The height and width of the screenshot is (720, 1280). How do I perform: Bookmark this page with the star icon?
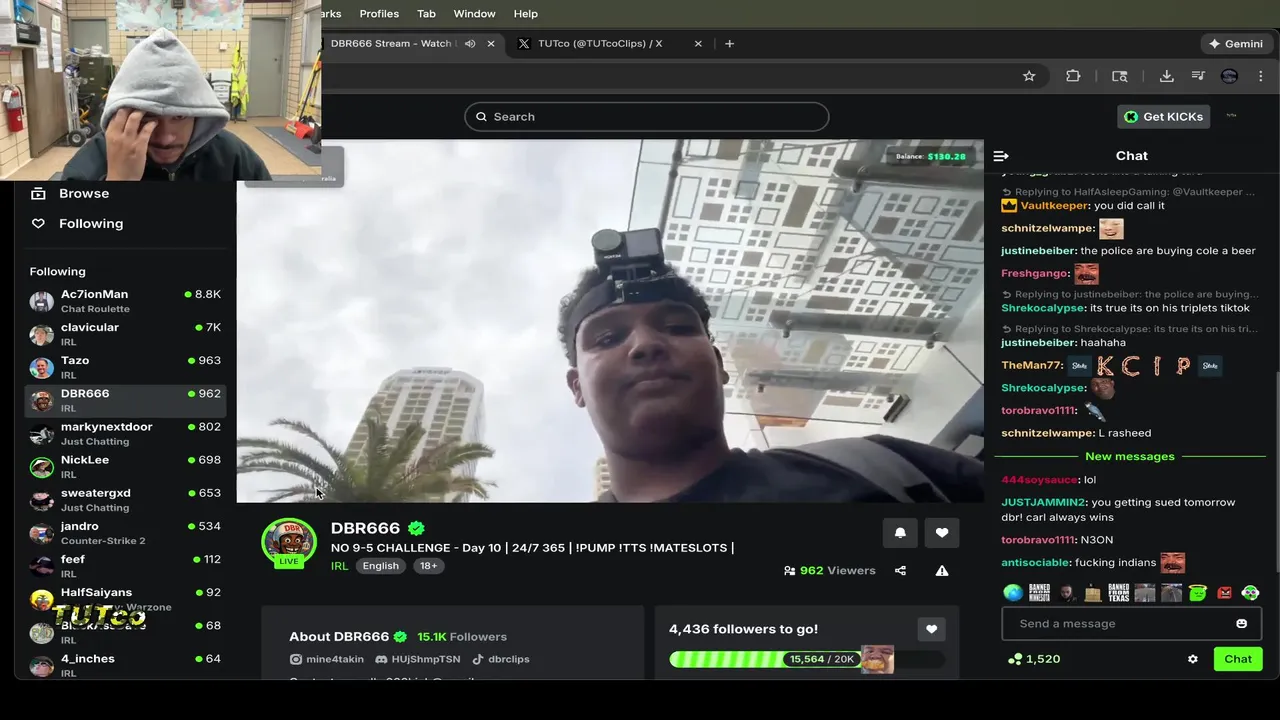tap(1029, 76)
